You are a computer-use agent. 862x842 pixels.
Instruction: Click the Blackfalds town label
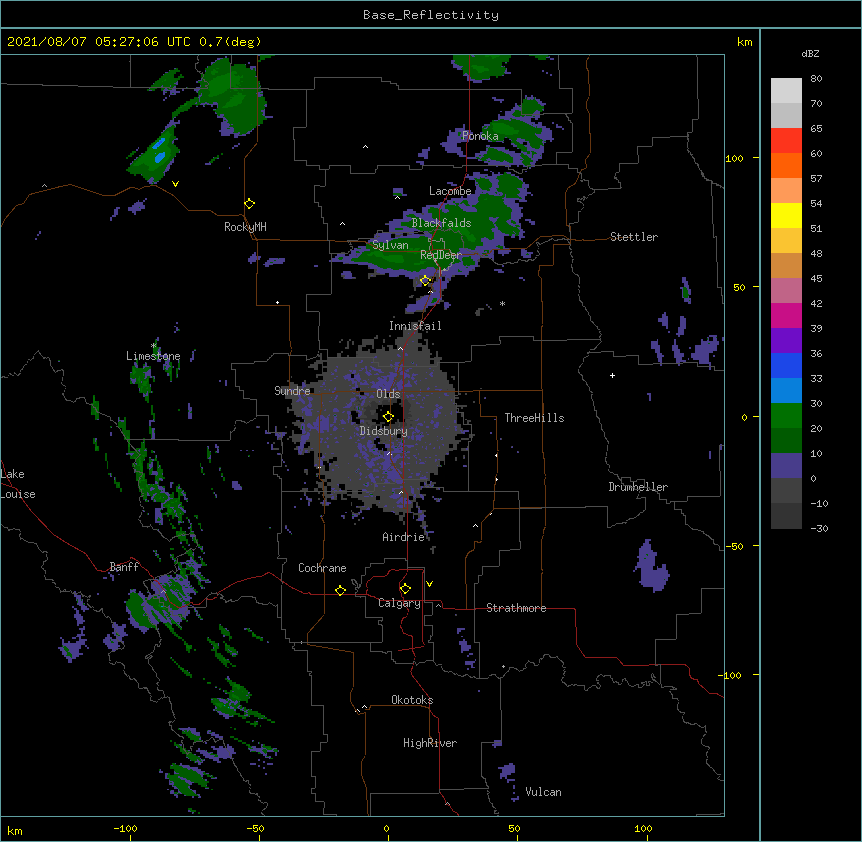click(441, 223)
